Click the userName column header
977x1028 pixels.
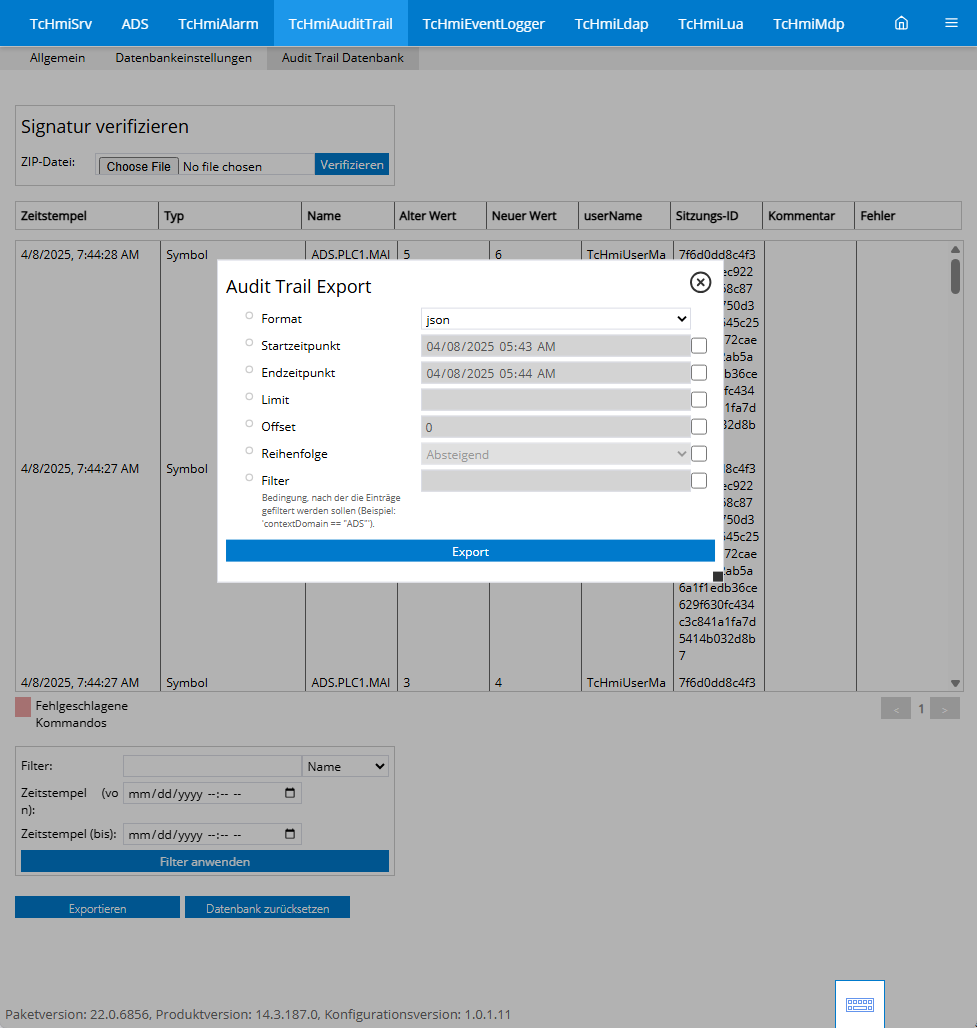click(x=624, y=216)
